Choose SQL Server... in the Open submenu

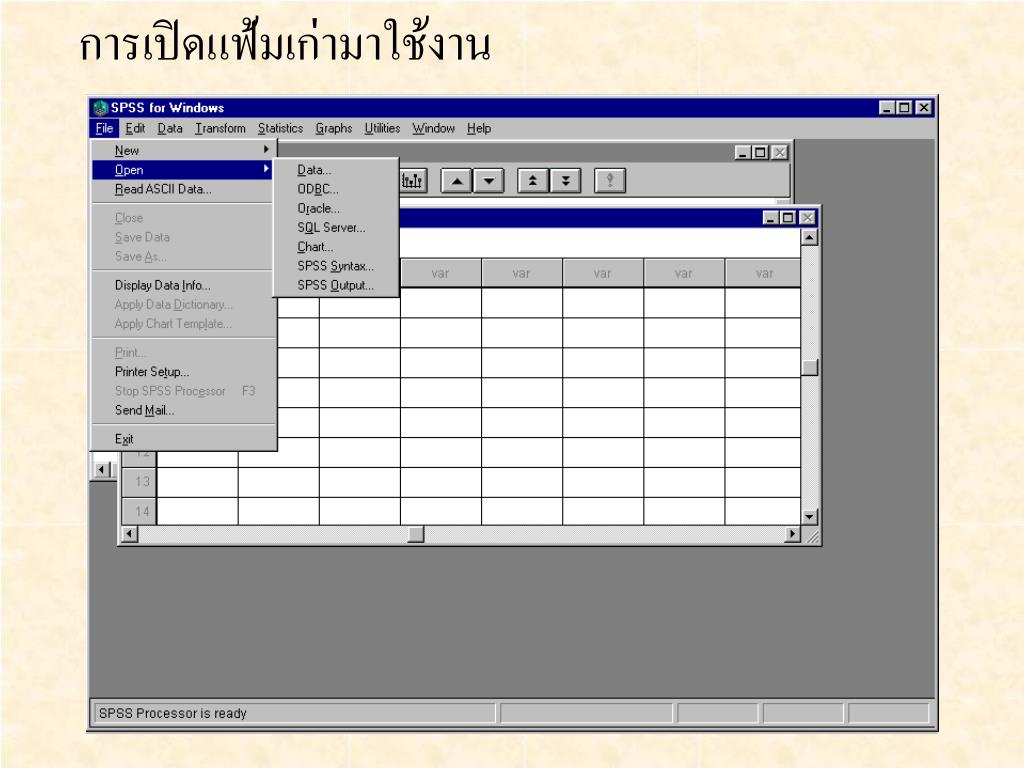[x=336, y=228]
